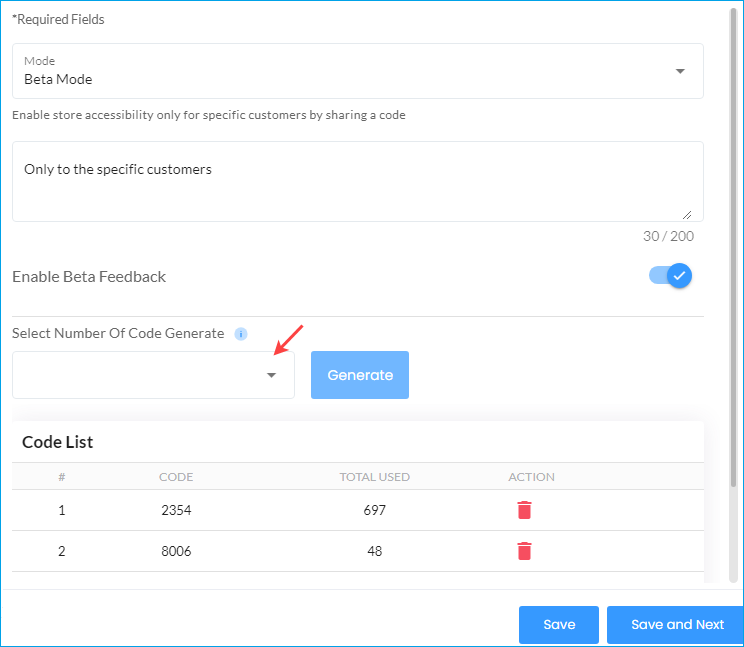The height and width of the screenshot is (647, 744).
Task: Select row with code 8006
Action: pyautogui.click(x=358, y=551)
